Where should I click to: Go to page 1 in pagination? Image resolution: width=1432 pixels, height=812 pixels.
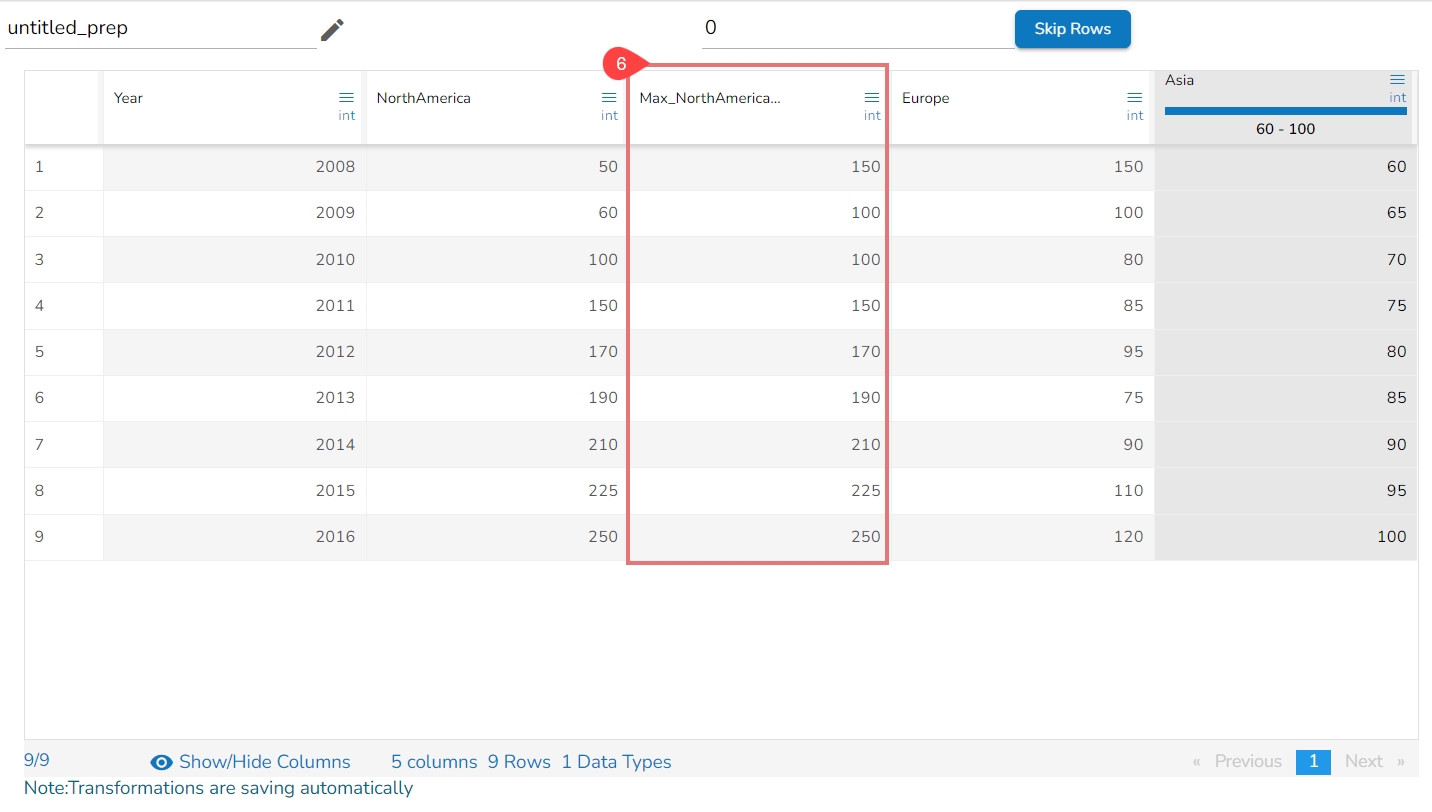pos(1313,762)
